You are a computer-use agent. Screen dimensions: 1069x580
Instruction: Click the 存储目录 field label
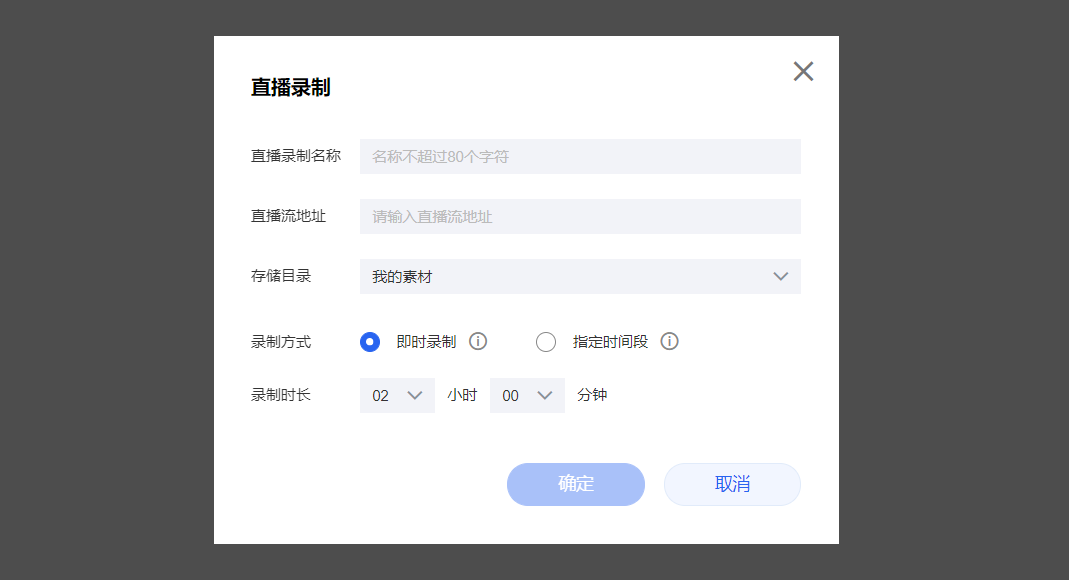[x=281, y=276]
